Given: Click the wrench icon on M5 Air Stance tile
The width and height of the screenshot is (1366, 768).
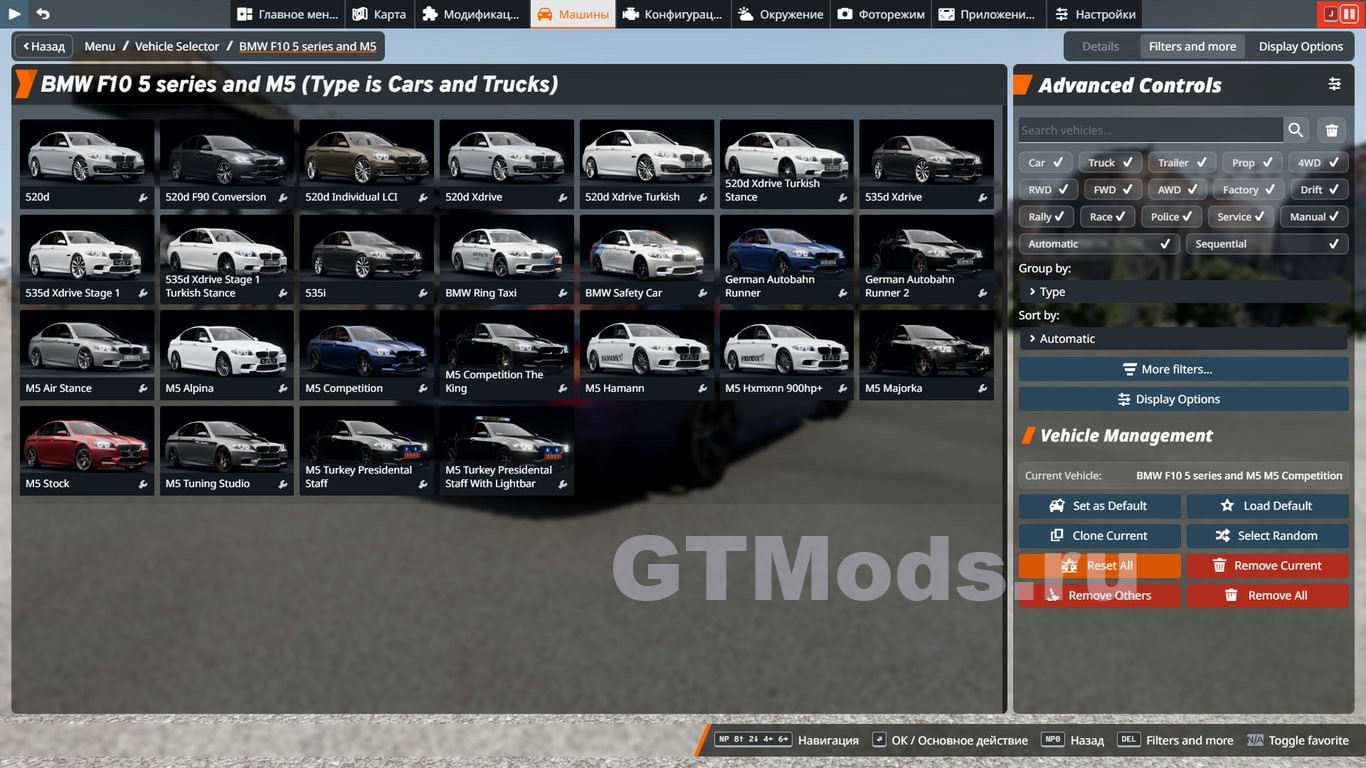Looking at the screenshot, I should tap(143, 389).
